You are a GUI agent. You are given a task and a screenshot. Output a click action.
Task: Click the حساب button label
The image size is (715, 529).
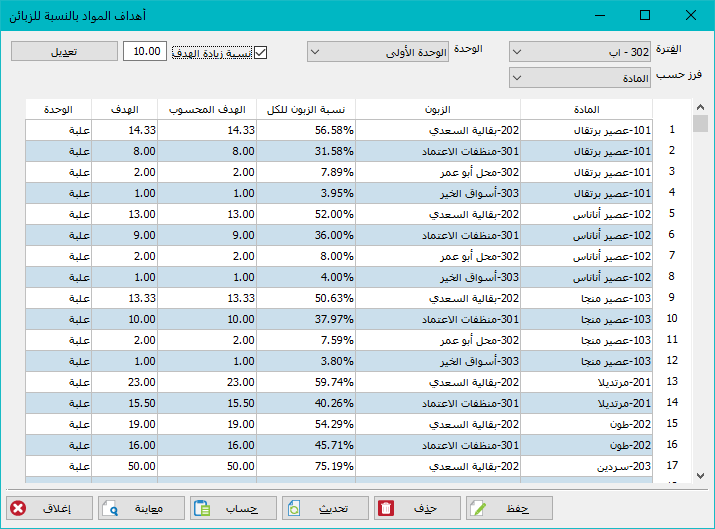tap(242, 508)
